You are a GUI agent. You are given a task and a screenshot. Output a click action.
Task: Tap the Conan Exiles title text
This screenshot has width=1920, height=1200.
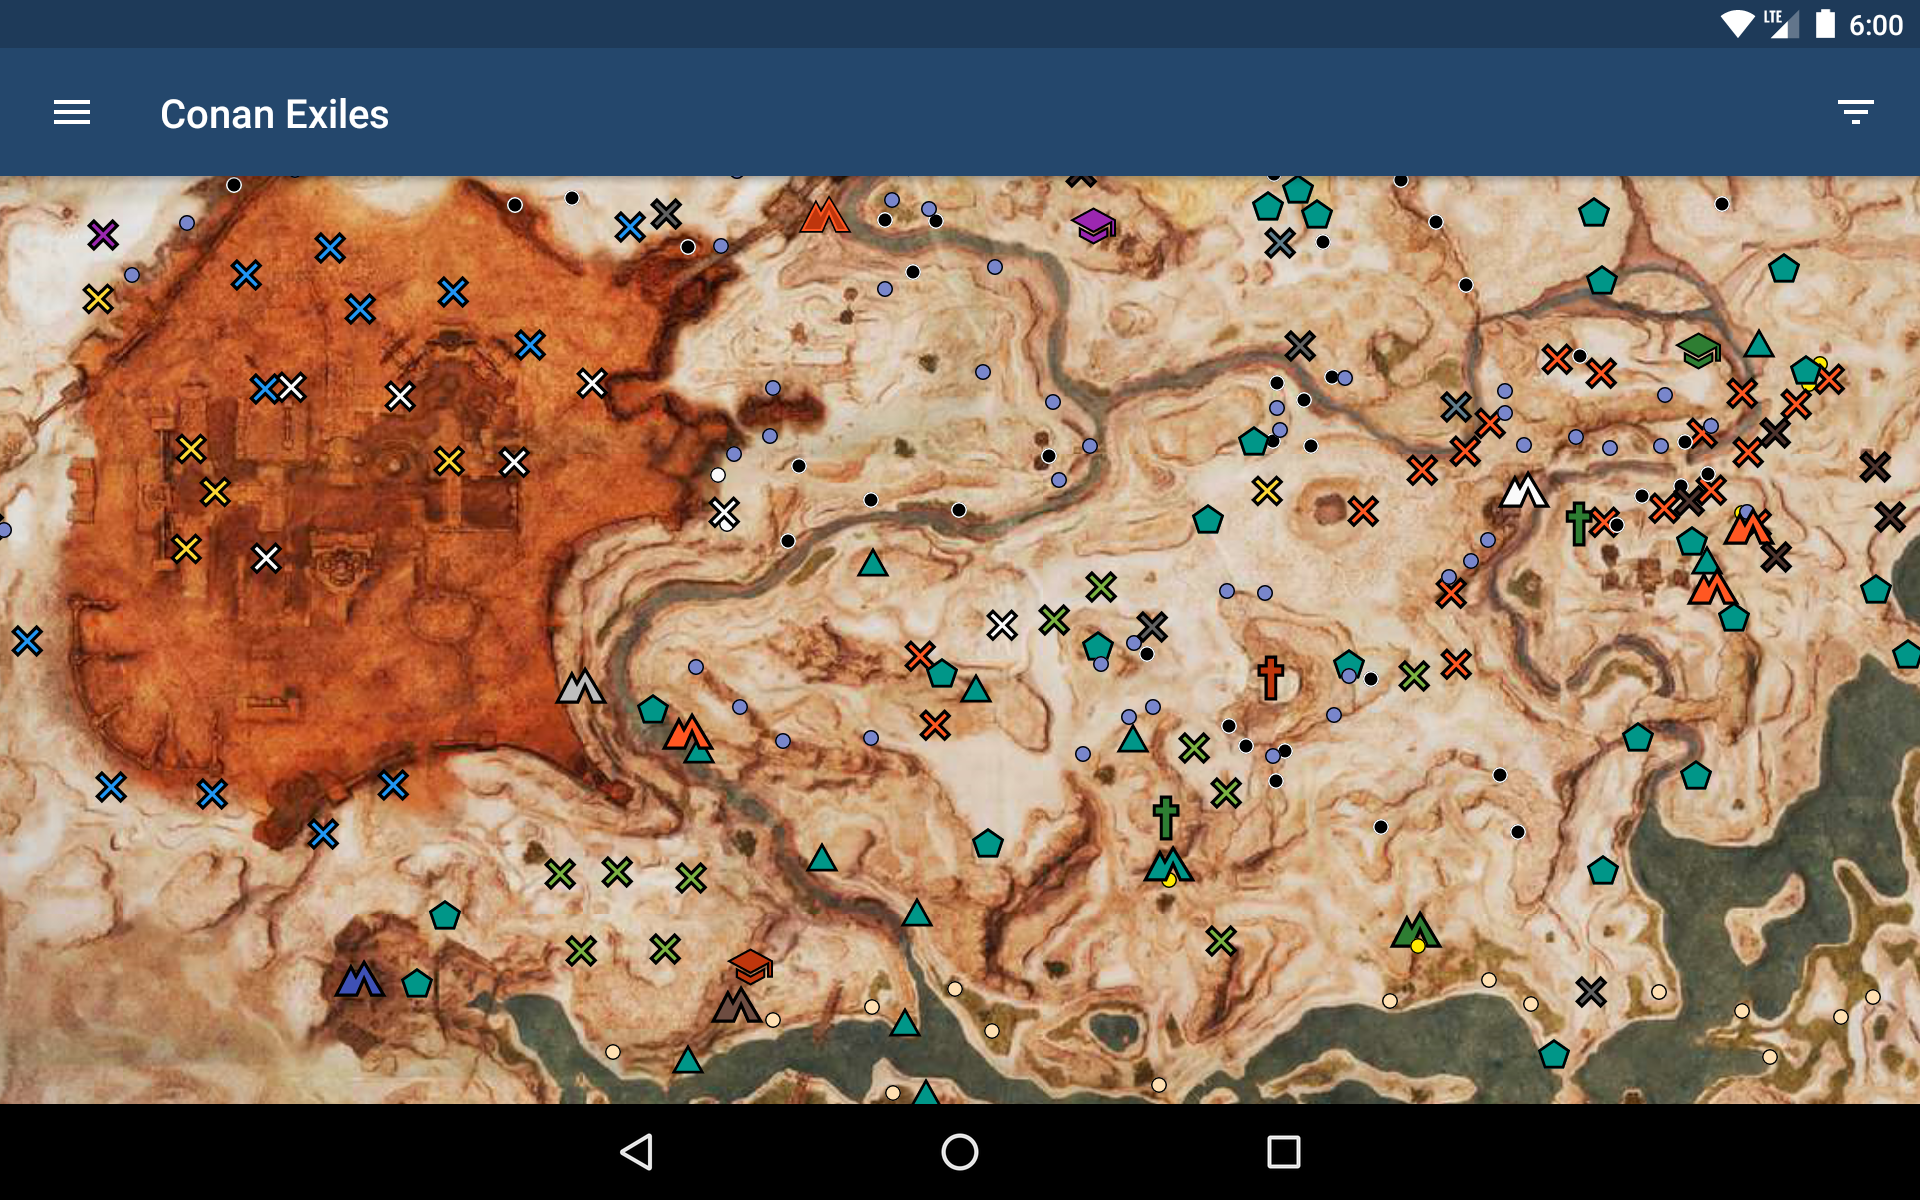click(x=274, y=114)
